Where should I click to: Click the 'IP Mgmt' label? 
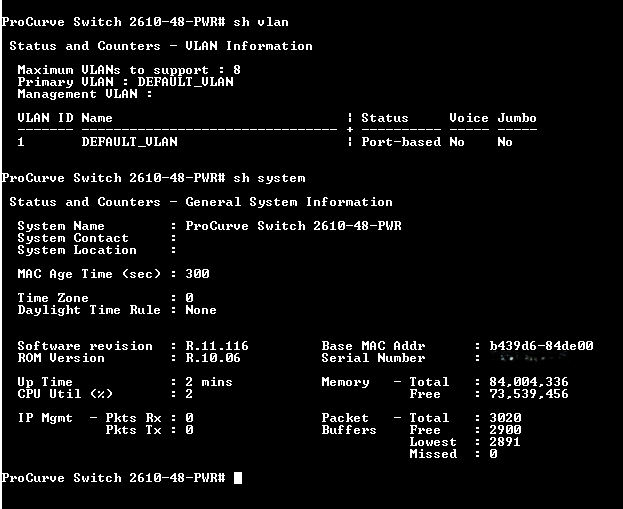[x=45, y=418]
